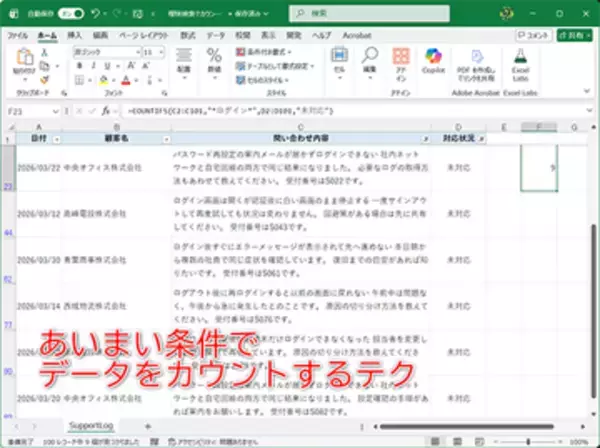600x448 pixels.
Task: Click the formula bar COUNTIFS text
Action: [231, 111]
